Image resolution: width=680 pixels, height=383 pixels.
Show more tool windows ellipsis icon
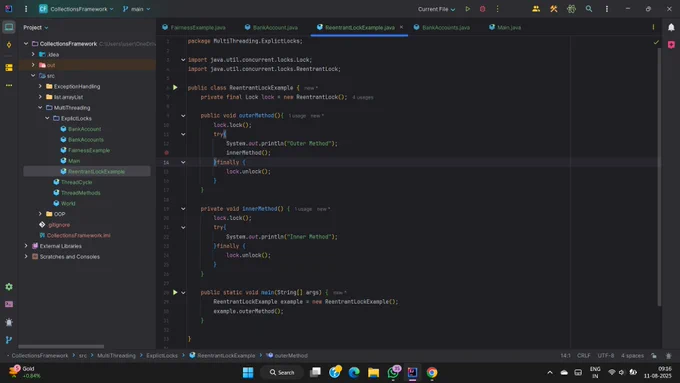(9, 85)
